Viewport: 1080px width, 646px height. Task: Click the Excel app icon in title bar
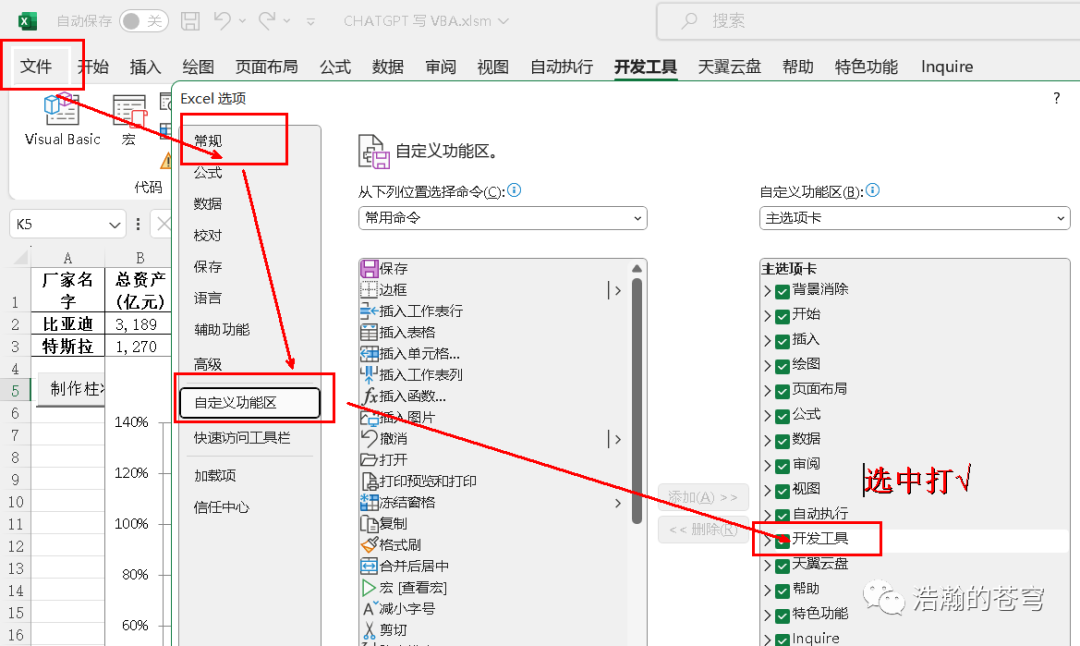[27, 21]
